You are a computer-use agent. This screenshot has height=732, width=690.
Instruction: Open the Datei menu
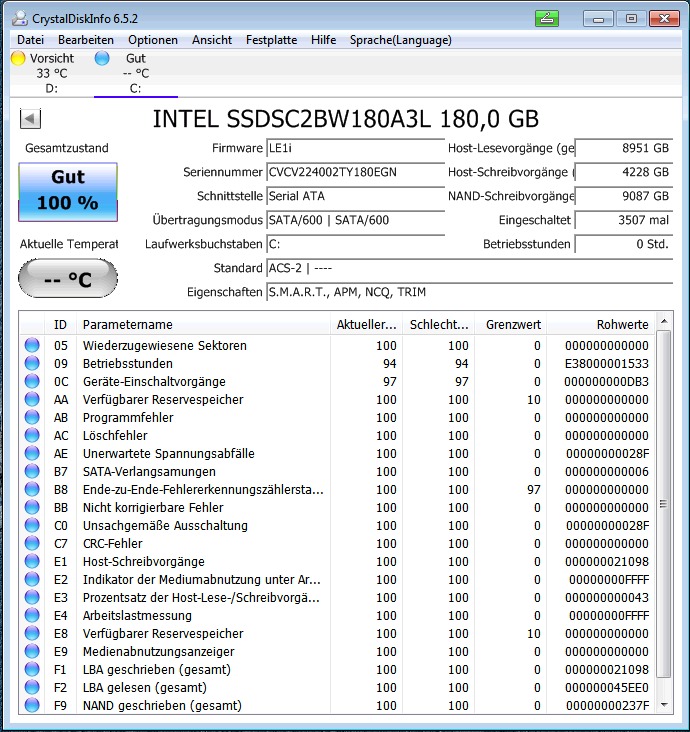[x=30, y=40]
